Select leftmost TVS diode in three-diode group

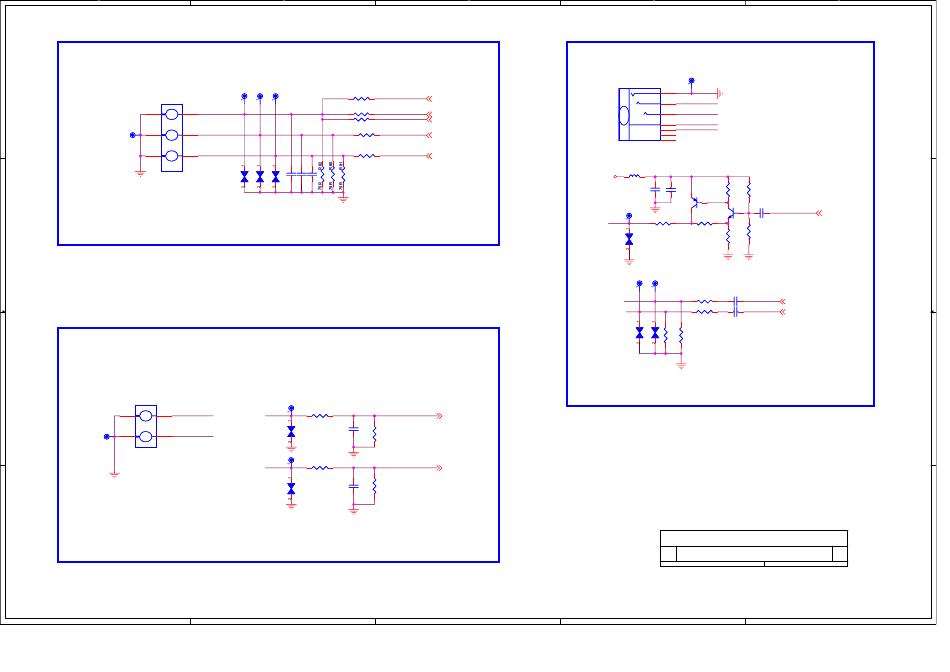[x=244, y=176]
